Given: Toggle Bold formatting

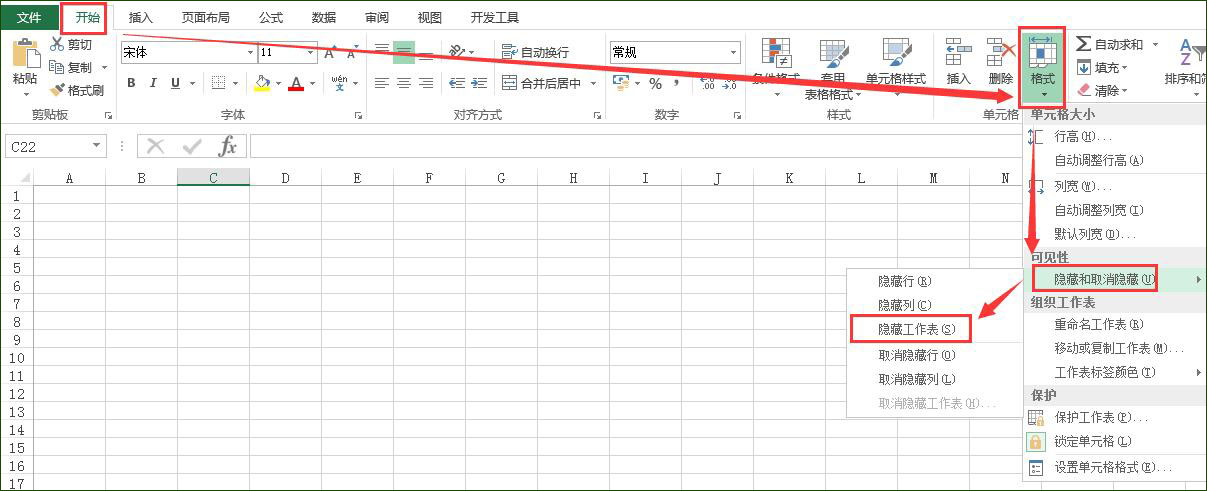Looking at the screenshot, I should [130, 83].
